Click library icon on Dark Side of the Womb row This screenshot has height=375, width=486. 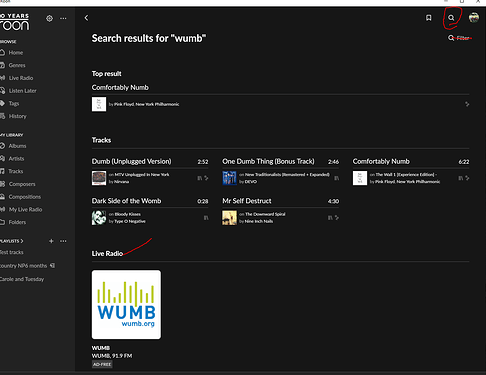click(x=206, y=218)
